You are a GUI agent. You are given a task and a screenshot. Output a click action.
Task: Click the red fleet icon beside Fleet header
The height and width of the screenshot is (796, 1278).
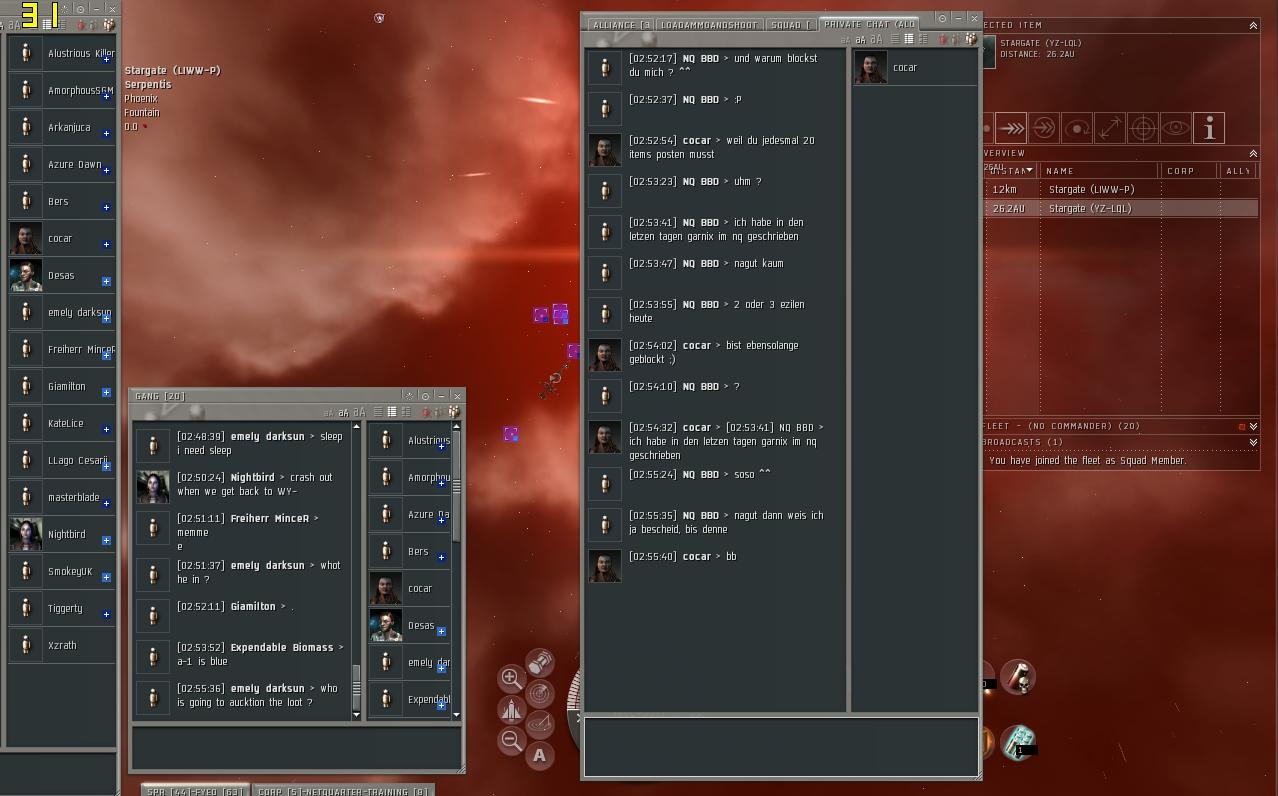1242,427
